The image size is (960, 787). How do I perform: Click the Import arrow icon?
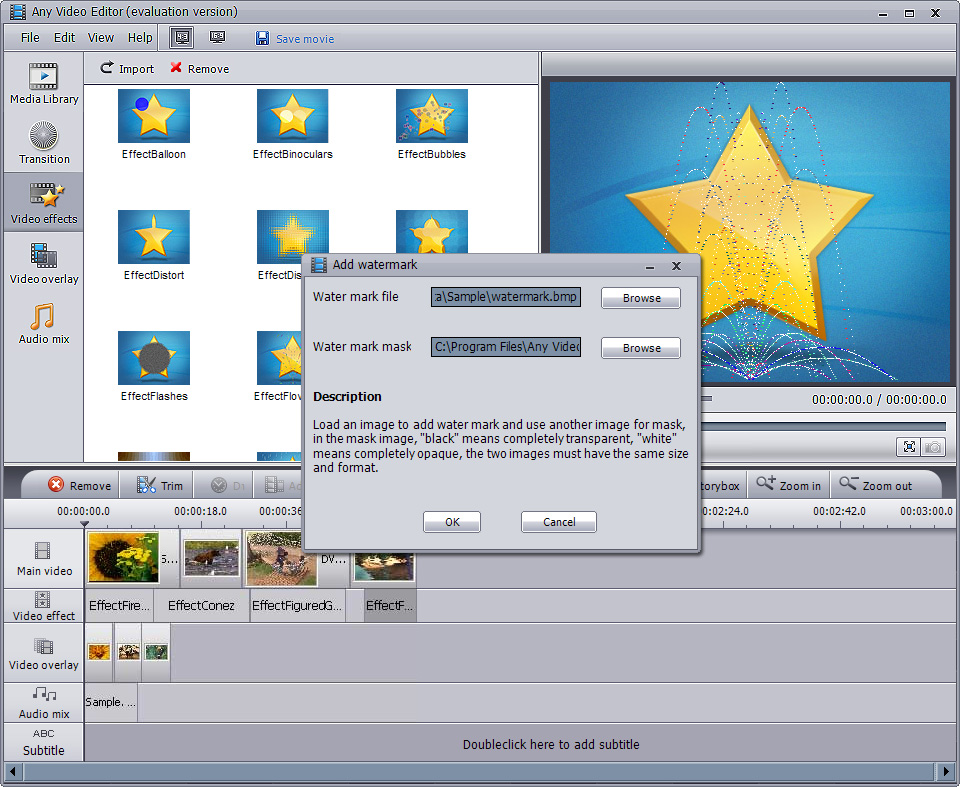tap(107, 67)
